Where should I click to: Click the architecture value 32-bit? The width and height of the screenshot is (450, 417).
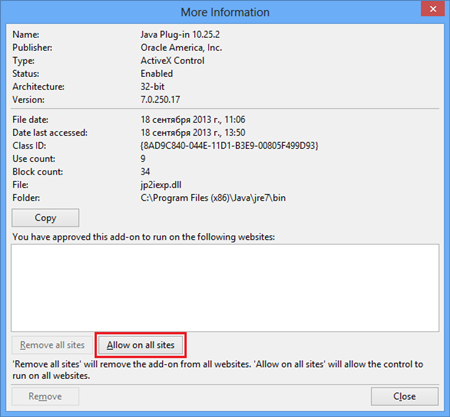(x=152, y=87)
